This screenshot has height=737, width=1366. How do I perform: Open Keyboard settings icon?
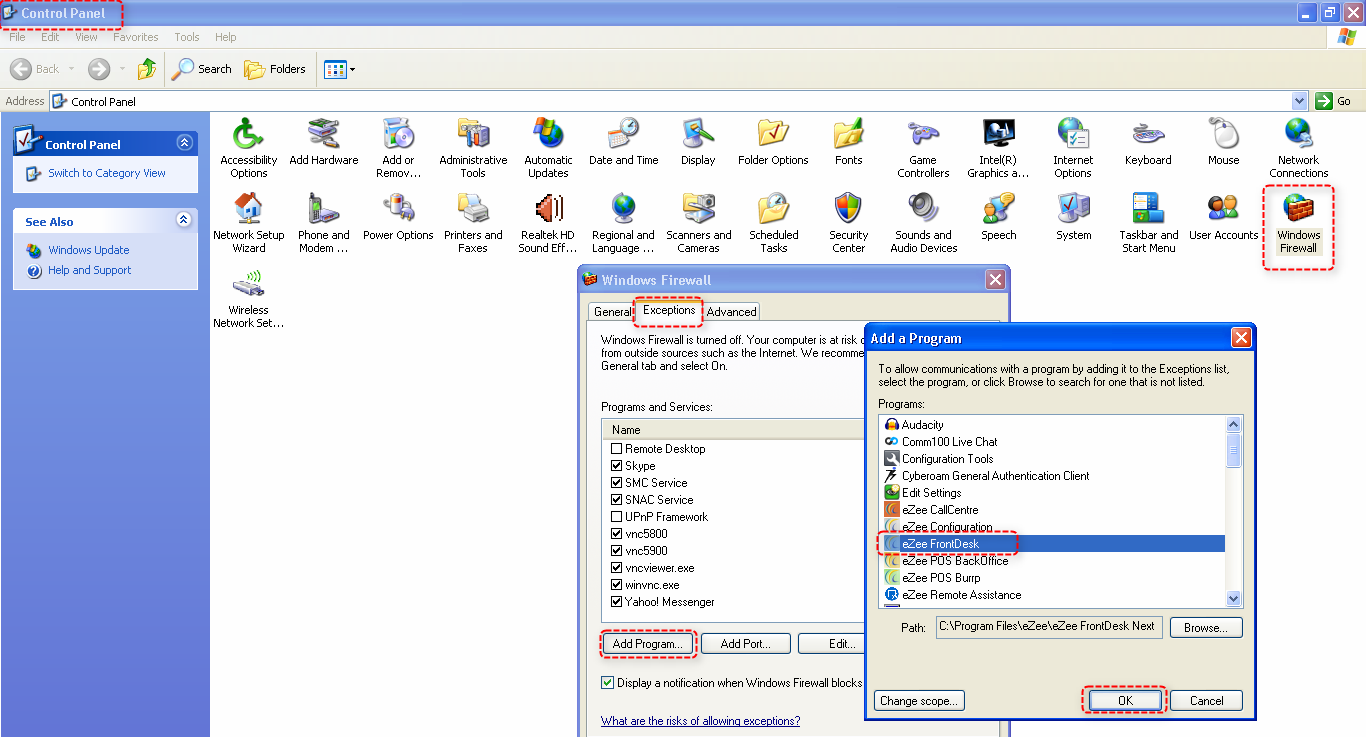[x=1148, y=134]
